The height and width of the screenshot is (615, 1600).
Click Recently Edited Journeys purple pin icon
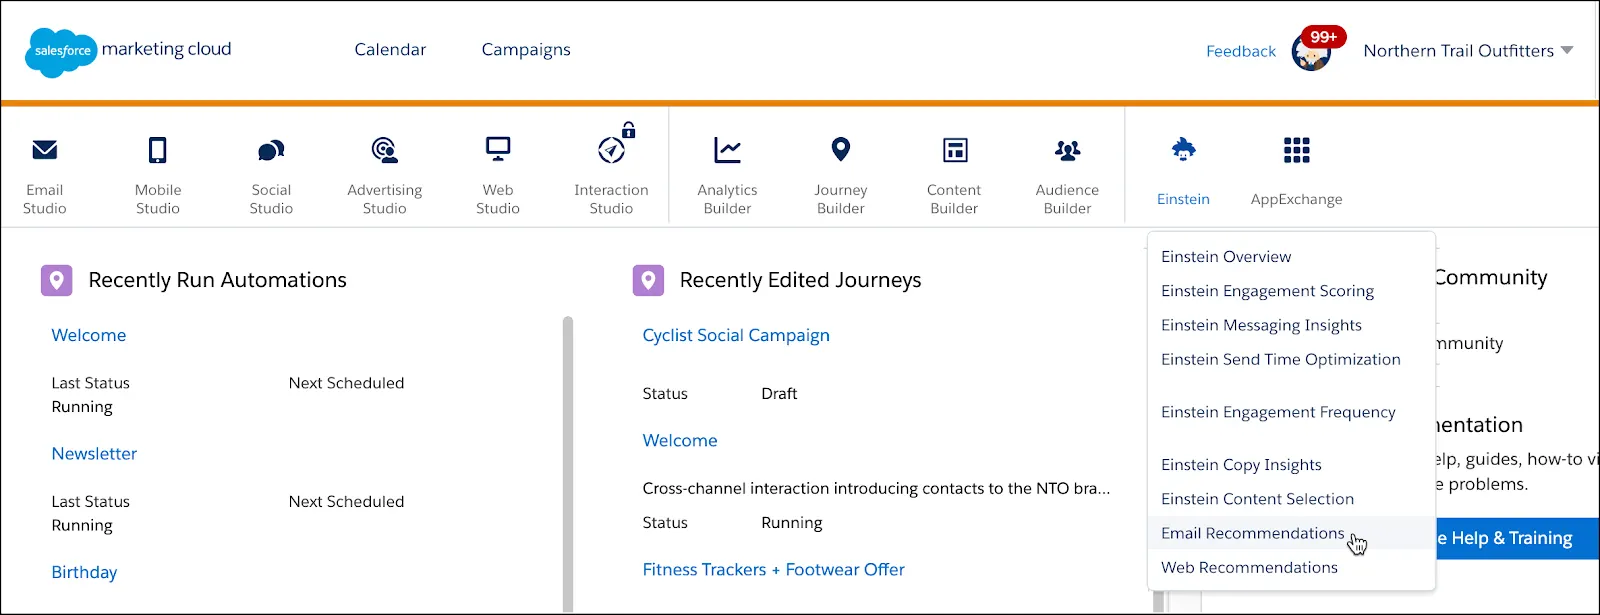(x=648, y=280)
